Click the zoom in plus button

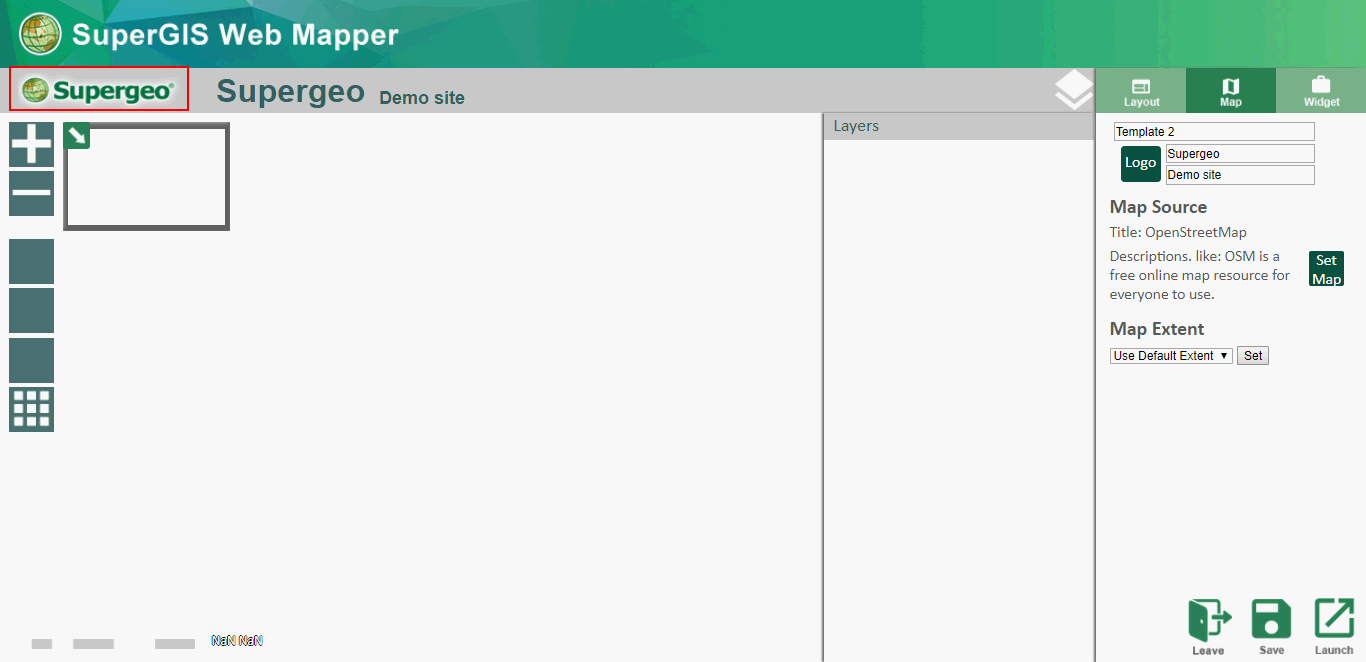[31, 144]
